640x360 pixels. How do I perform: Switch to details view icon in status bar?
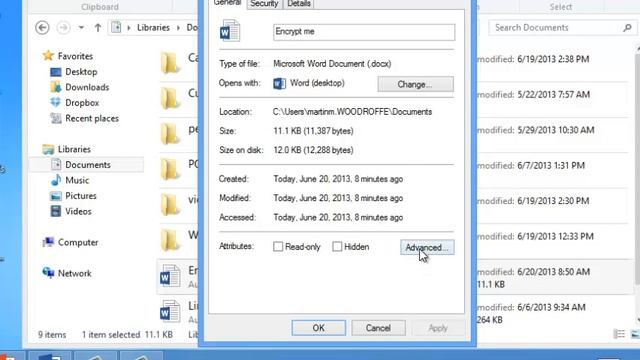tap(619, 334)
